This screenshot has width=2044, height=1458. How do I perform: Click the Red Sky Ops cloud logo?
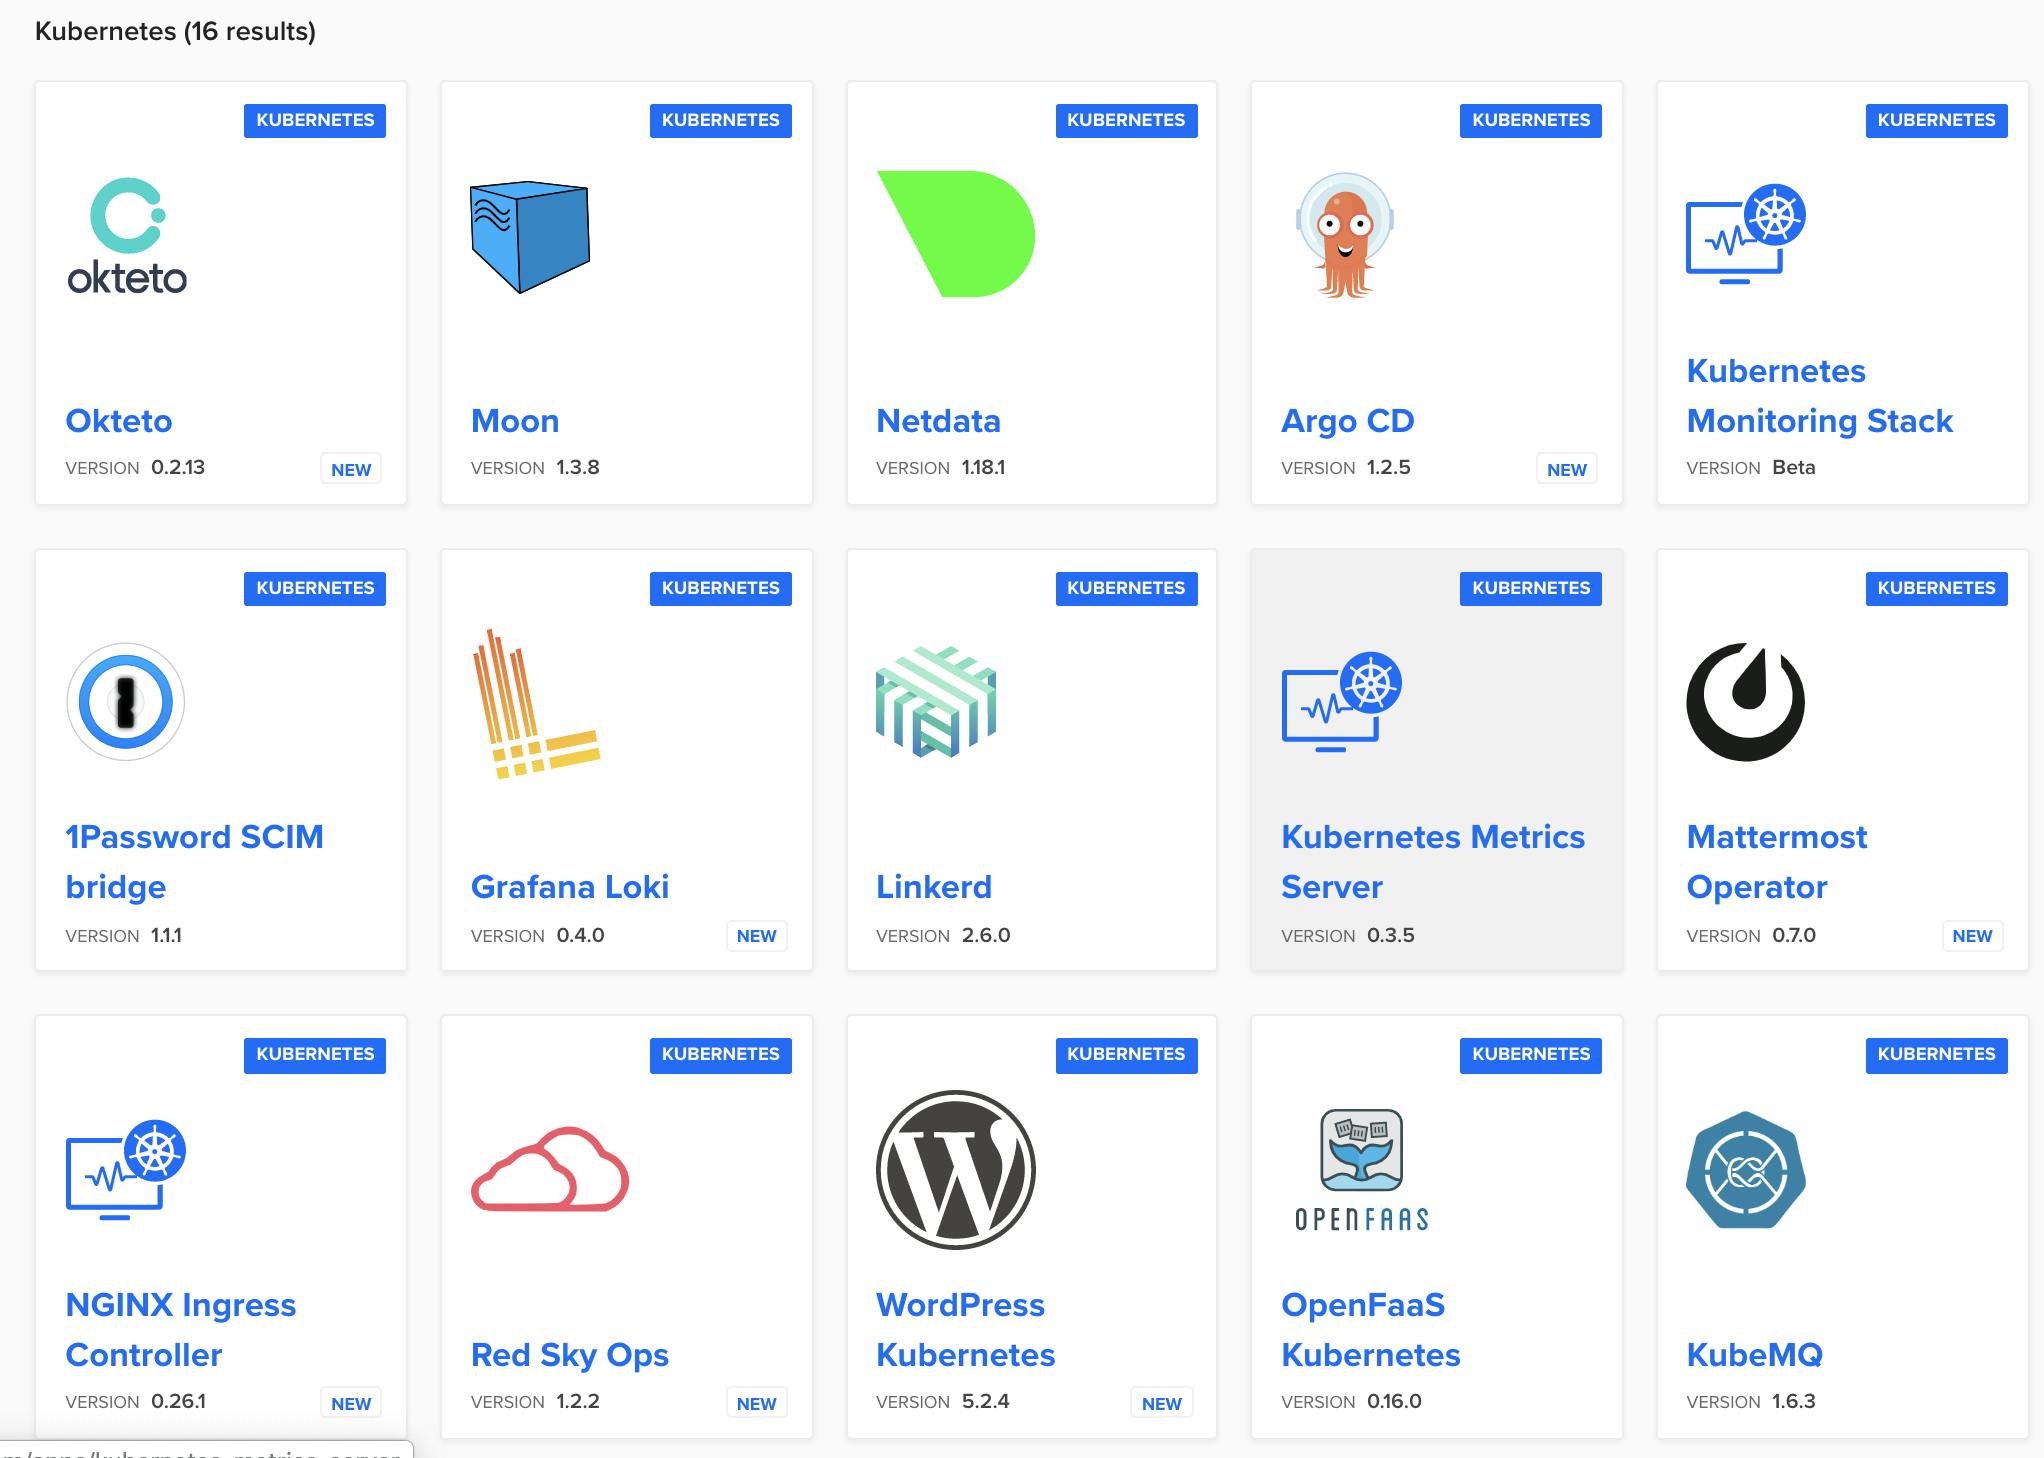pyautogui.click(x=550, y=1169)
